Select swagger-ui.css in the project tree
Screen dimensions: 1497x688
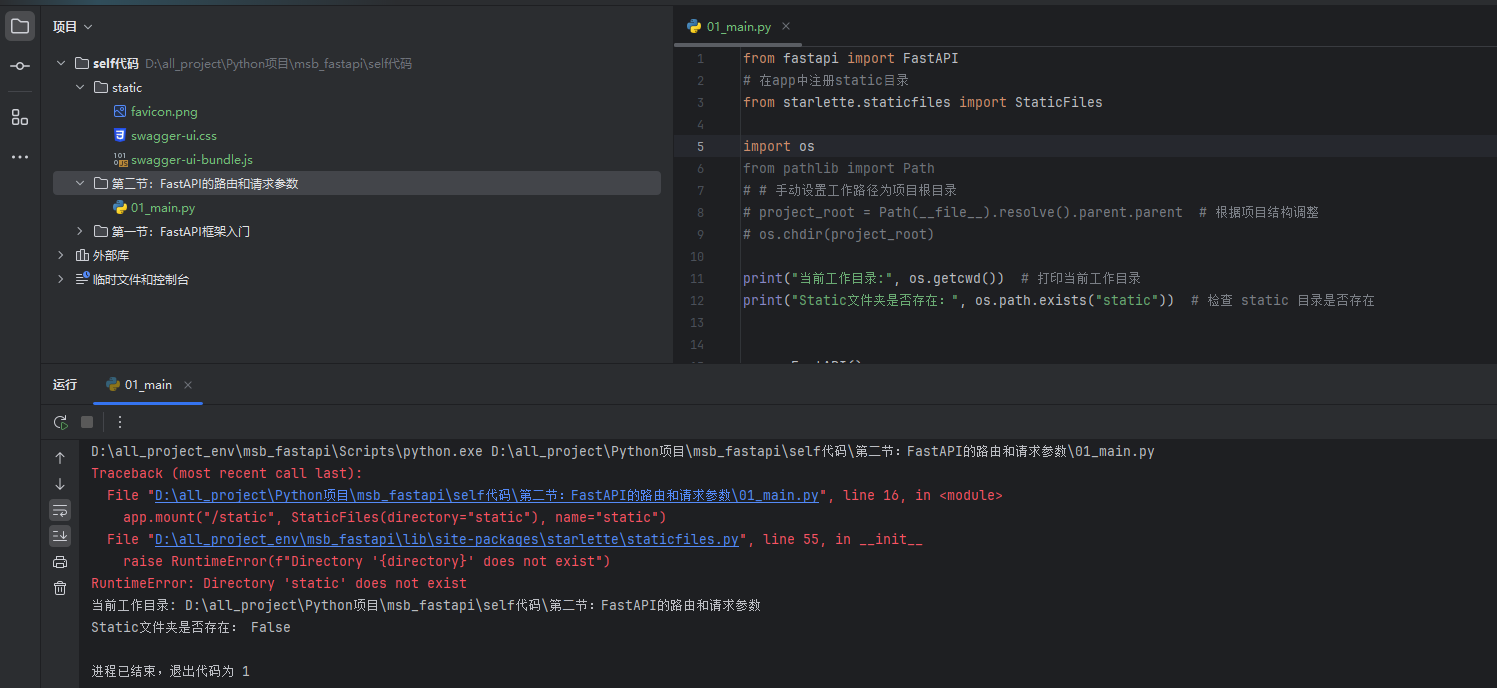pyautogui.click(x=173, y=136)
